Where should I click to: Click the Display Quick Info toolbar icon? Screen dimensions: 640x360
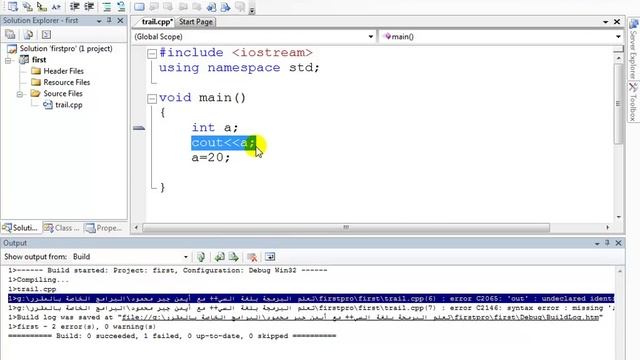point(42,7)
